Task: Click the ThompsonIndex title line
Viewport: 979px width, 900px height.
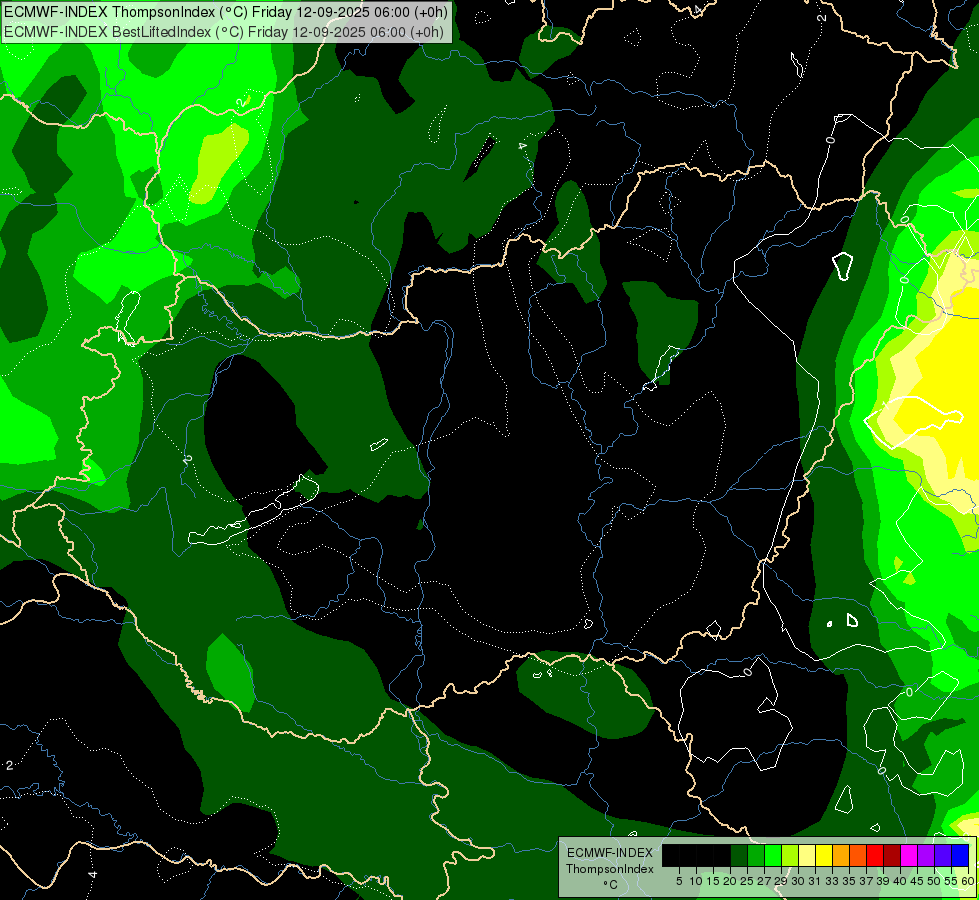Action: click(225, 11)
